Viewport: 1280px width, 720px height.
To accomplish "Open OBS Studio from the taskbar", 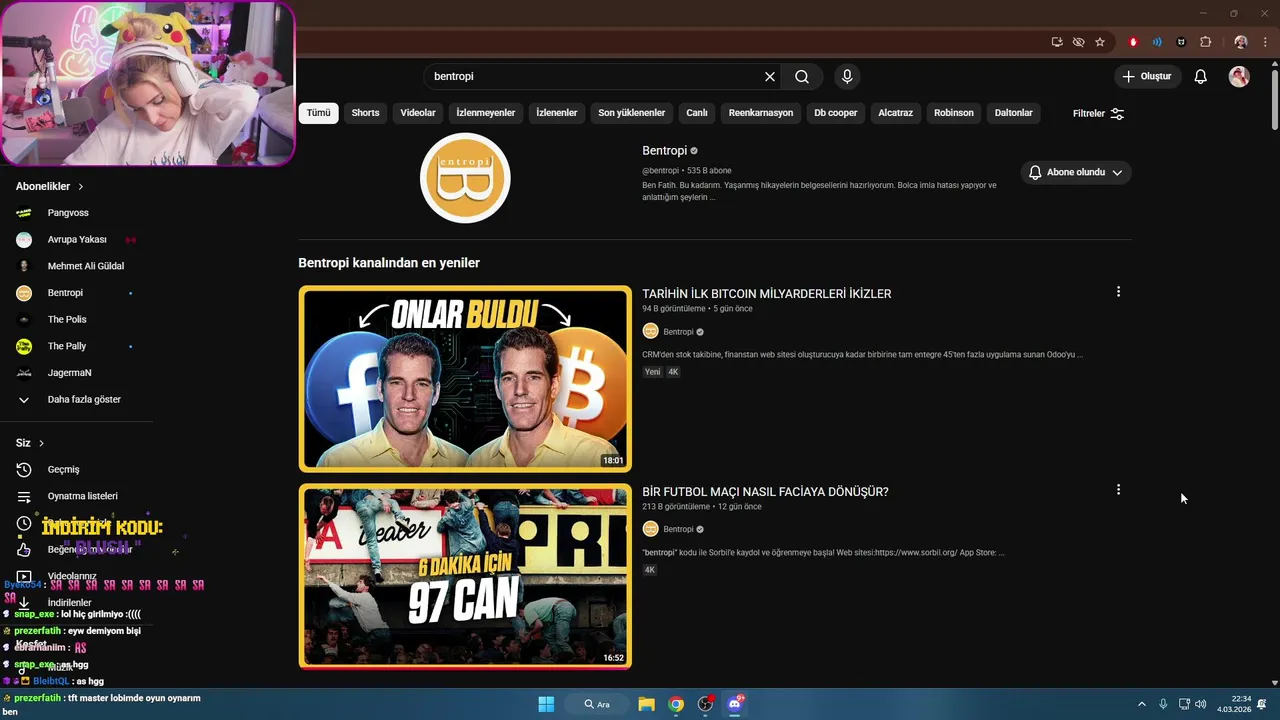I will [706, 704].
